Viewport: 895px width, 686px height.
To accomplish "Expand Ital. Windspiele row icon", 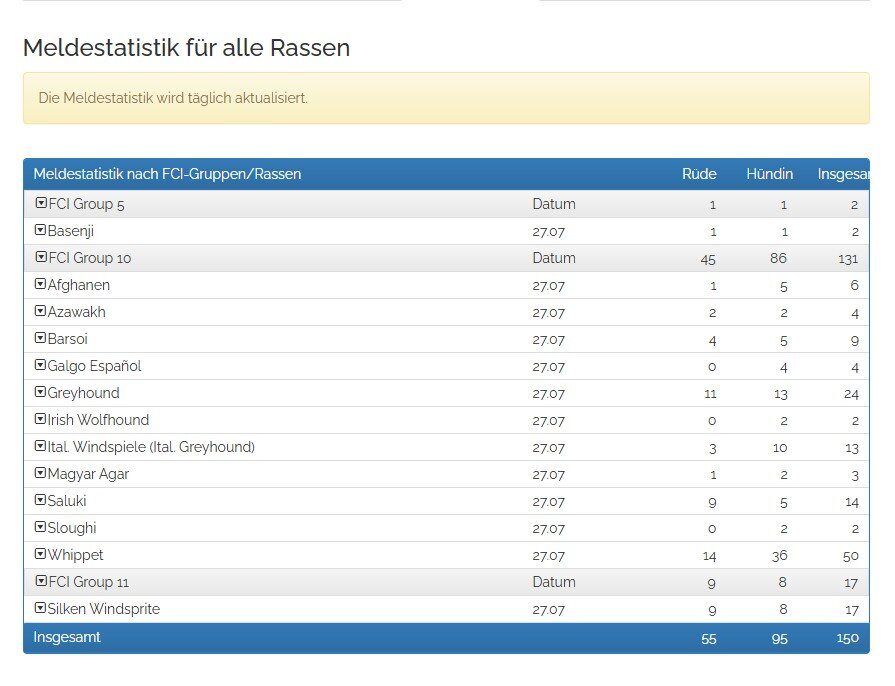I will pyautogui.click(x=40, y=445).
